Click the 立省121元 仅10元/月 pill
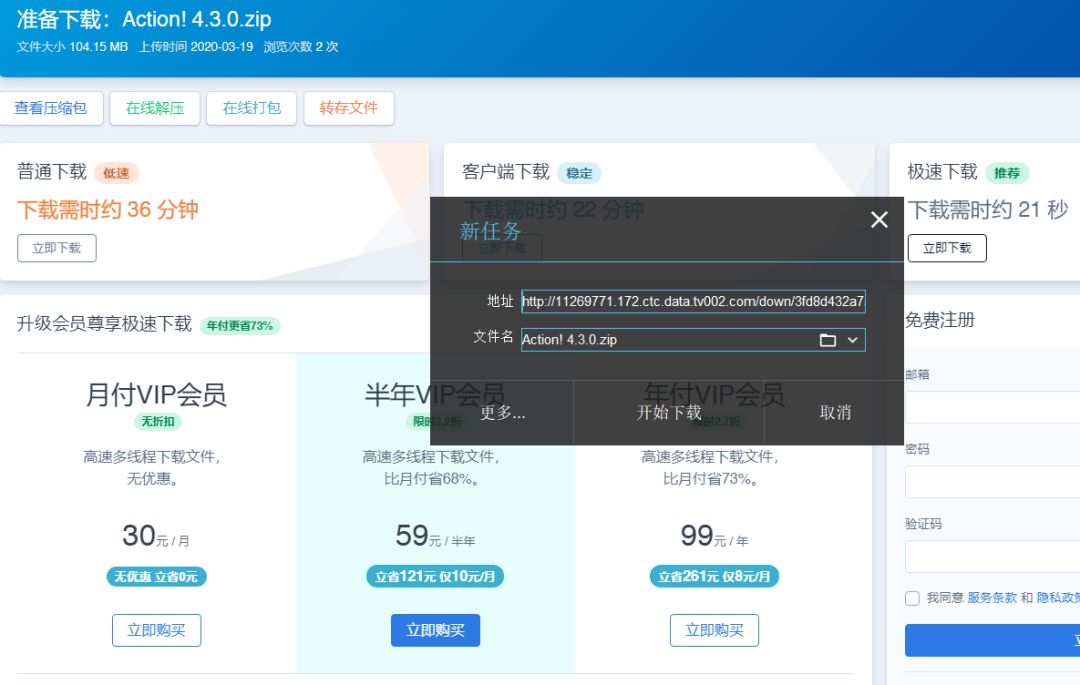This screenshot has height=685, width=1080. click(435, 576)
